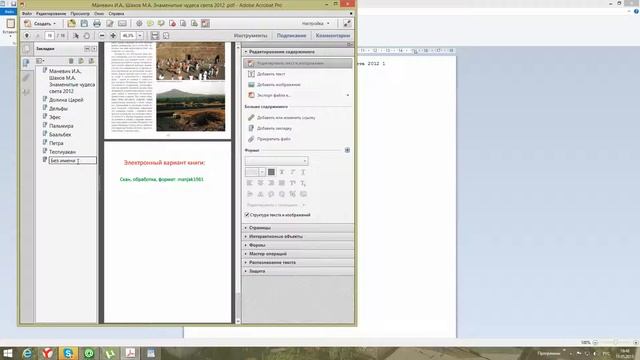Select the arrow selection tool
640x360 pixels.
point(76,36)
